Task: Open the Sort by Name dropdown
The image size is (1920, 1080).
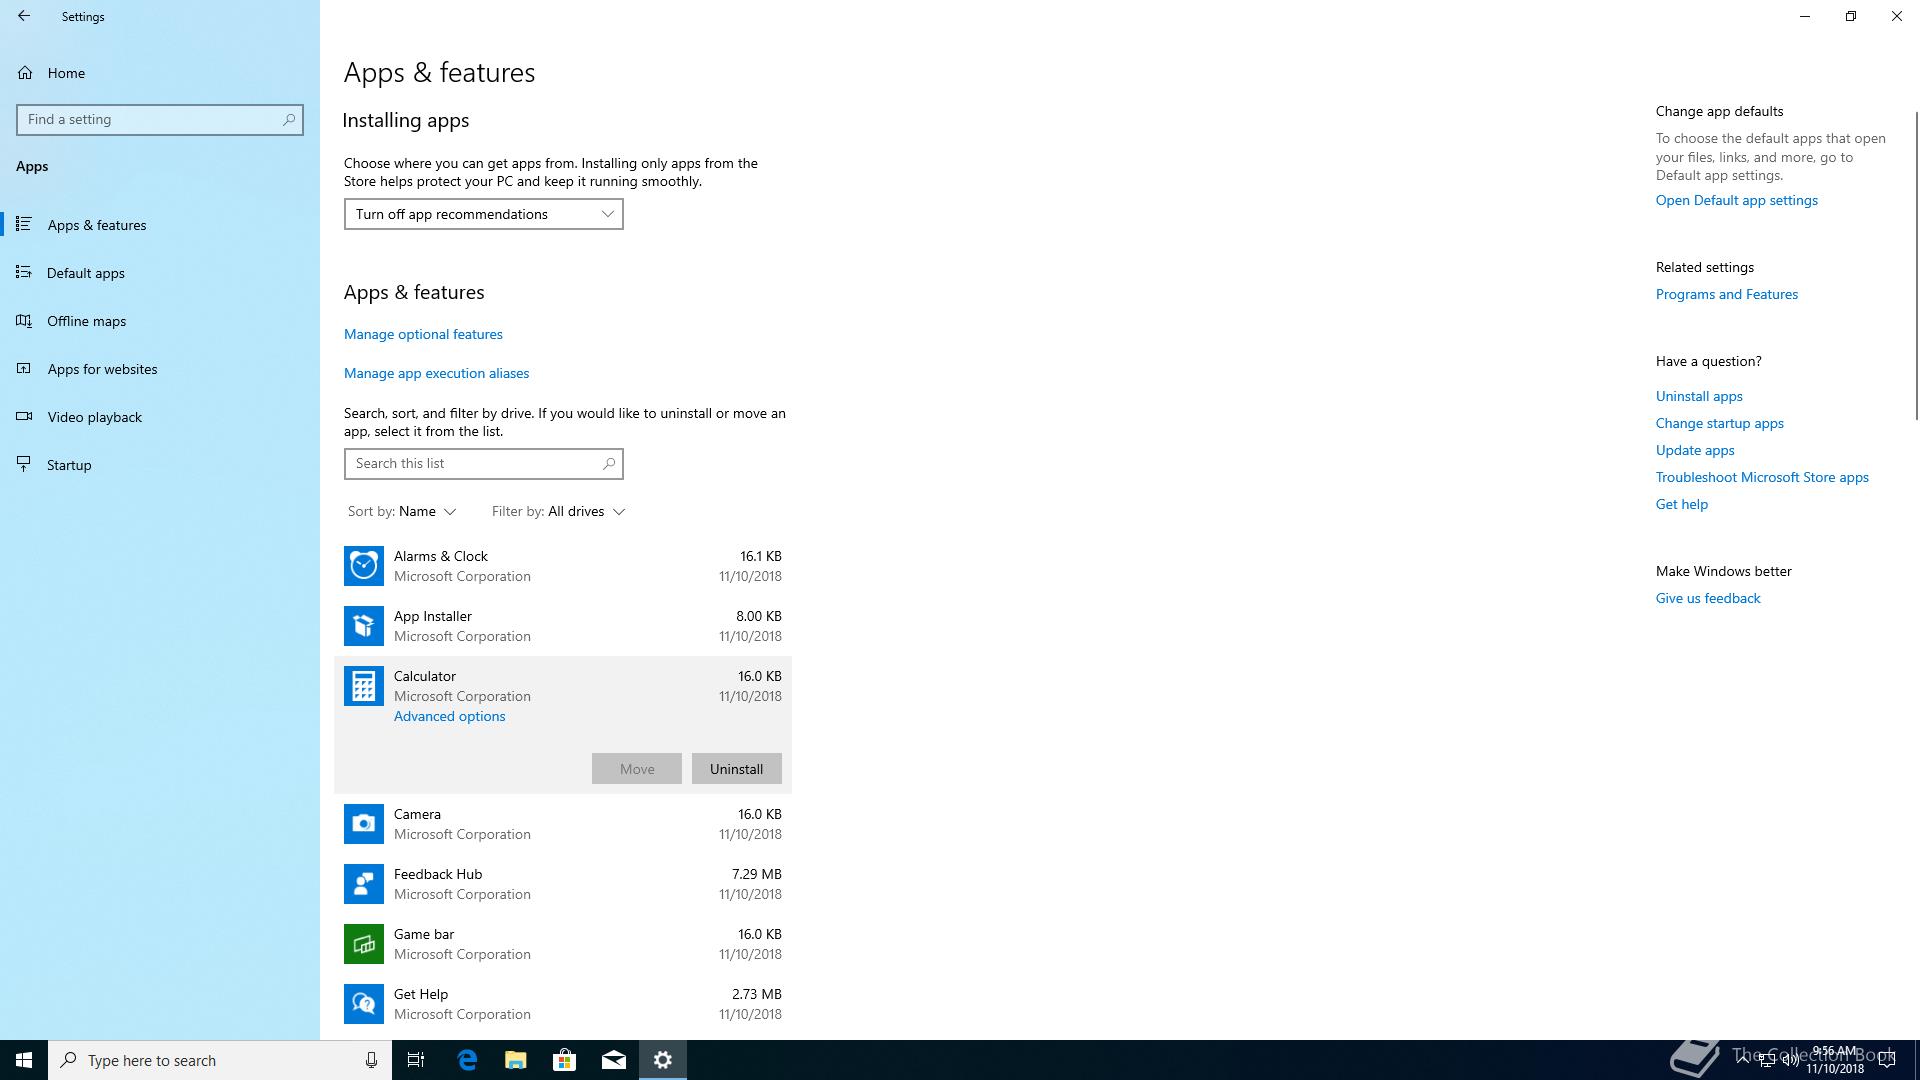Action: click(402, 512)
